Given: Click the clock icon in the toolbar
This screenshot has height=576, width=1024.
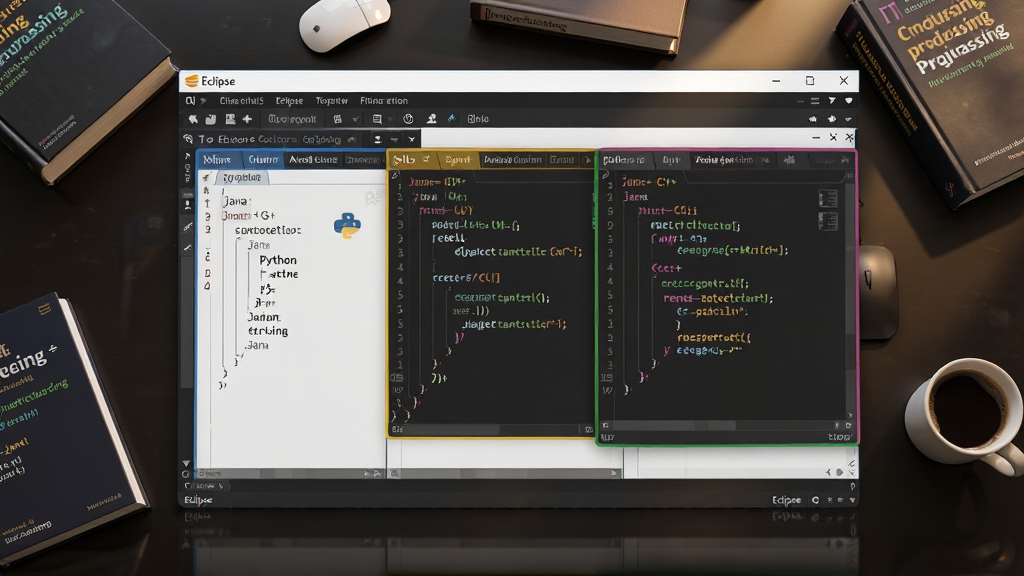Looking at the screenshot, I should coord(408,119).
